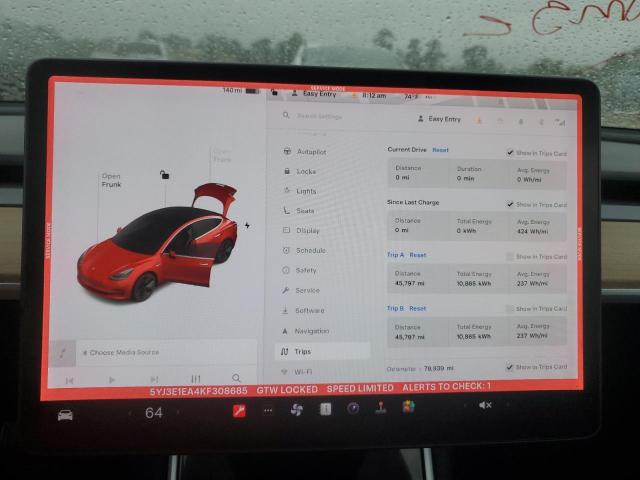
Task: Uncheck Odometer Show in Trips Card
Action: click(509, 367)
